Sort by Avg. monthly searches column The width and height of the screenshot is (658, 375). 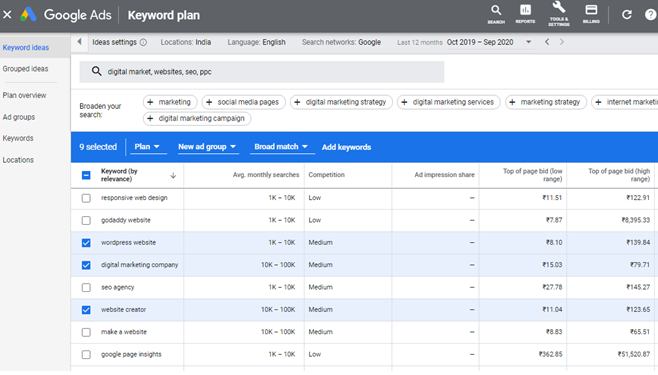pyautogui.click(x=266, y=175)
